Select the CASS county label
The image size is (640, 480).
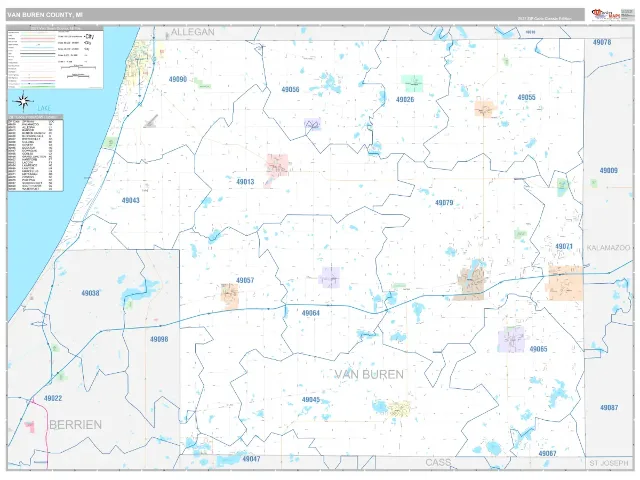coord(438,462)
